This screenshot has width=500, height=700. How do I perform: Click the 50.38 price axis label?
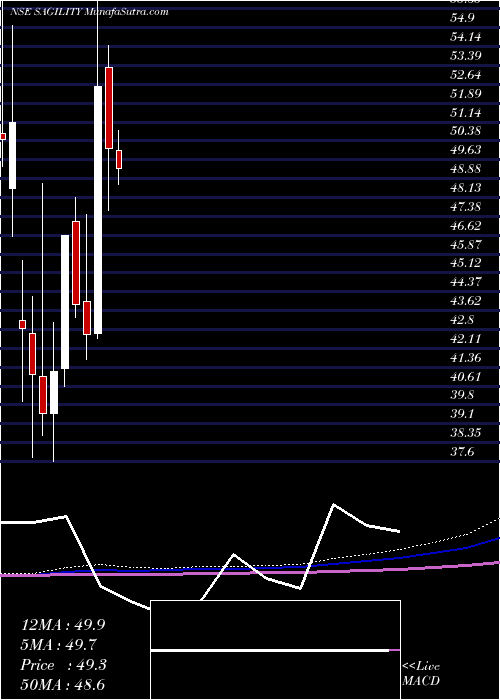pos(466,131)
